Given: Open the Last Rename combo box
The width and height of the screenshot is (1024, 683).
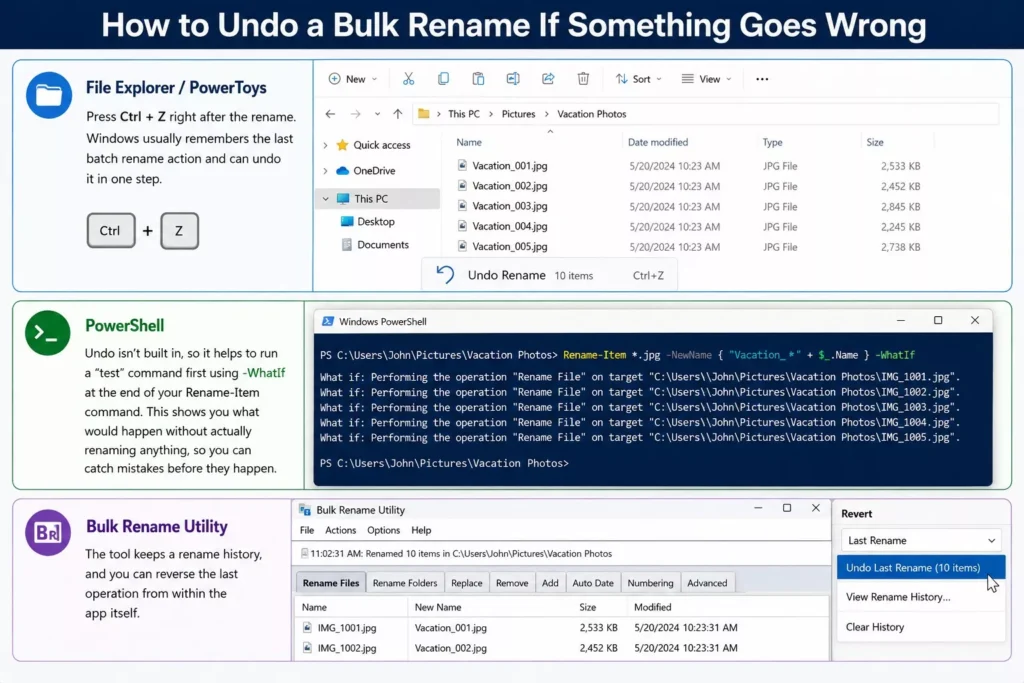Looking at the screenshot, I should 921,540.
